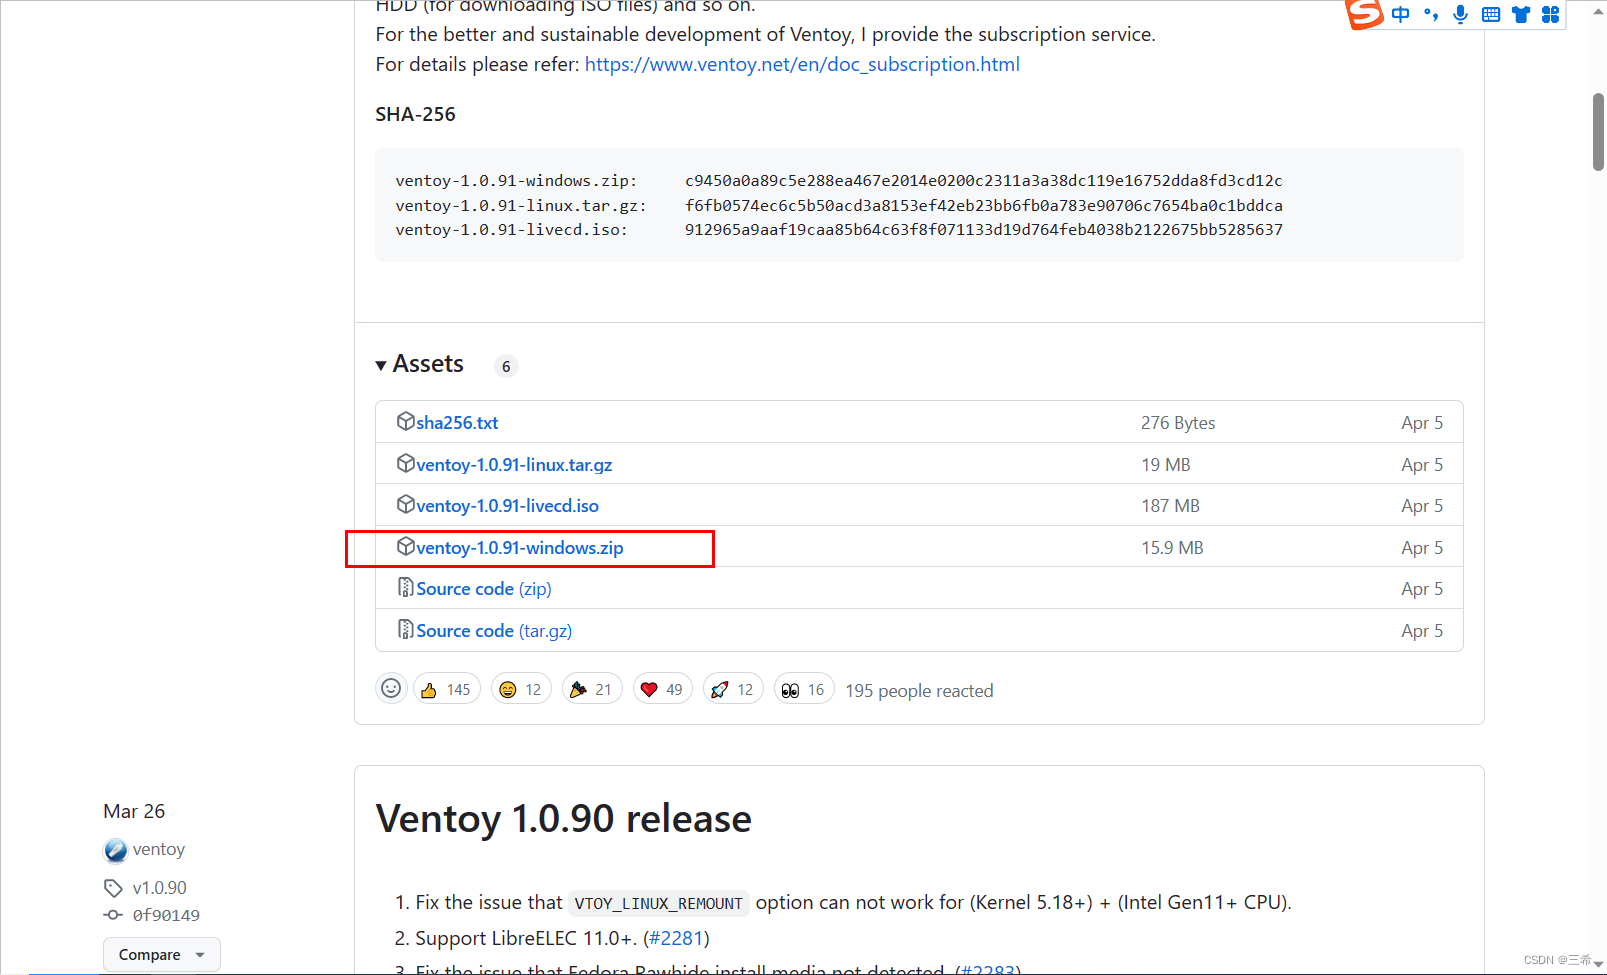Click the SHA-256 heading
1607x975 pixels.
(x=415, y=114)
